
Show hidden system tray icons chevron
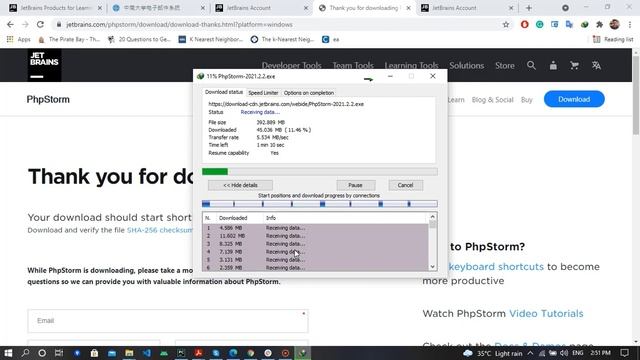coord(530,353)
